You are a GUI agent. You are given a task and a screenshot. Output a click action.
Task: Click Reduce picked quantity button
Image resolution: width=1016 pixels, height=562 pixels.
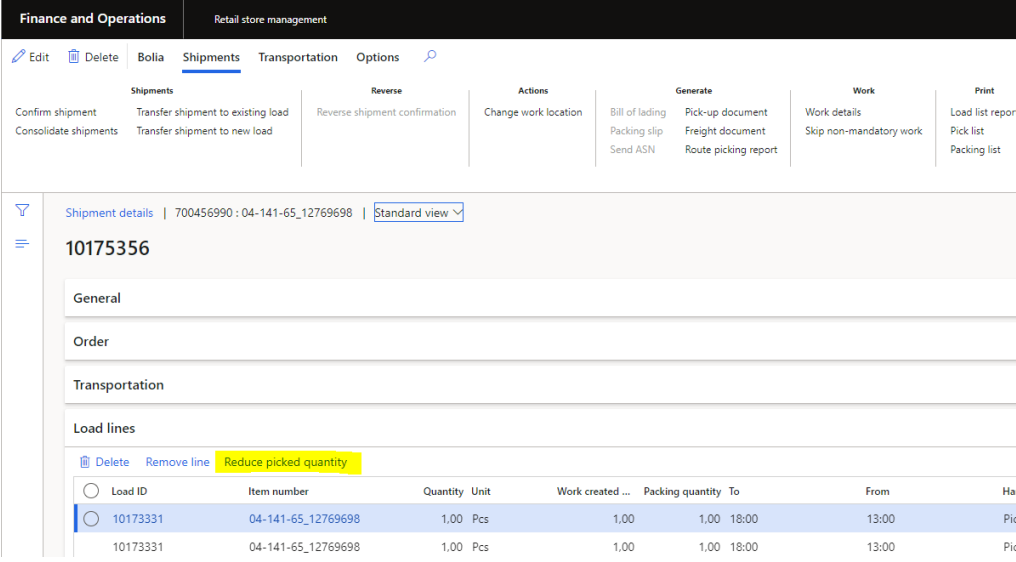286,462
